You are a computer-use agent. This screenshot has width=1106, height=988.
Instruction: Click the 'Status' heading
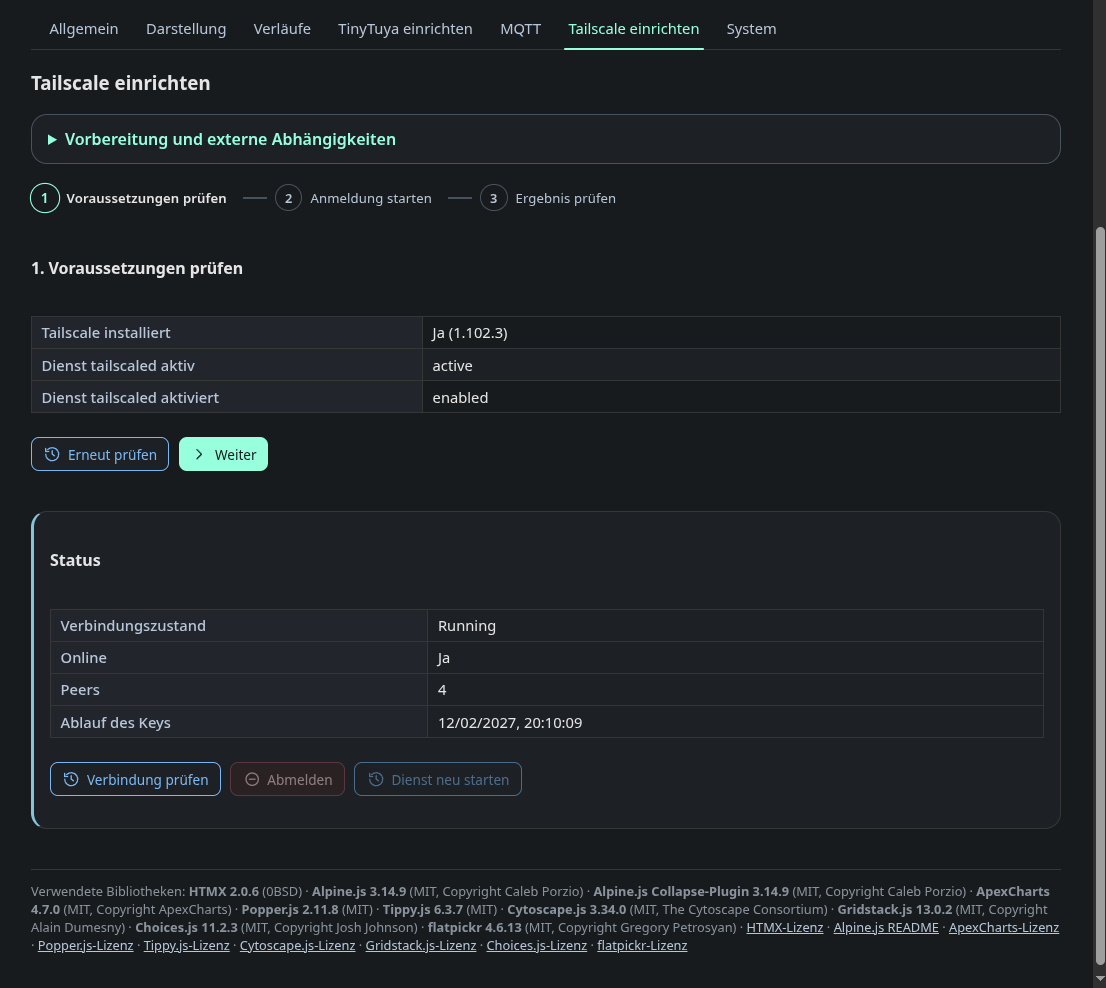pyautogui.click(x=75, y=560)
